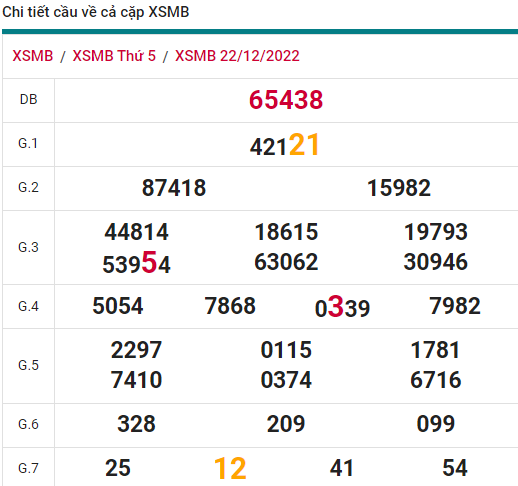Click G.6 number 209
This screenshot has height=486, width=518.
(286, 424)
